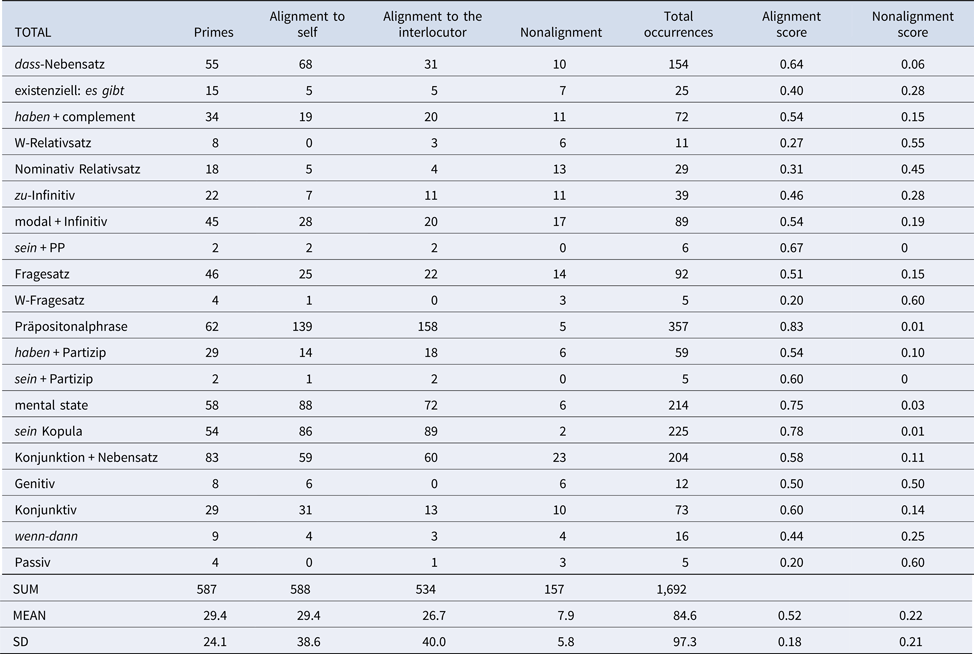This screenshot has width=974, height=654.
Task: Click the Total occurrences column header
Action: point(678,24)
